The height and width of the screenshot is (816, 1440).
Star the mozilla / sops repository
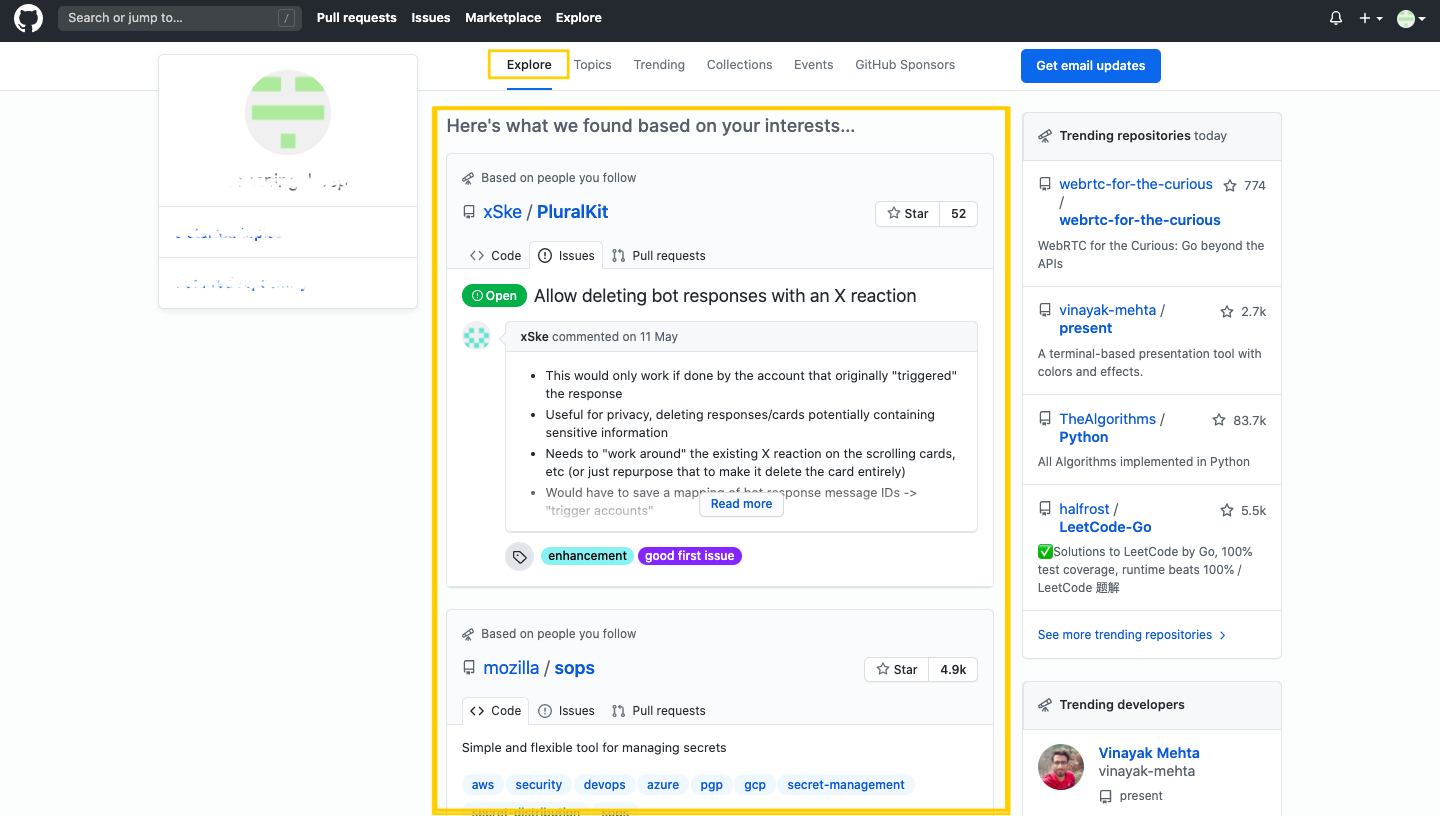tap(896, 669)
